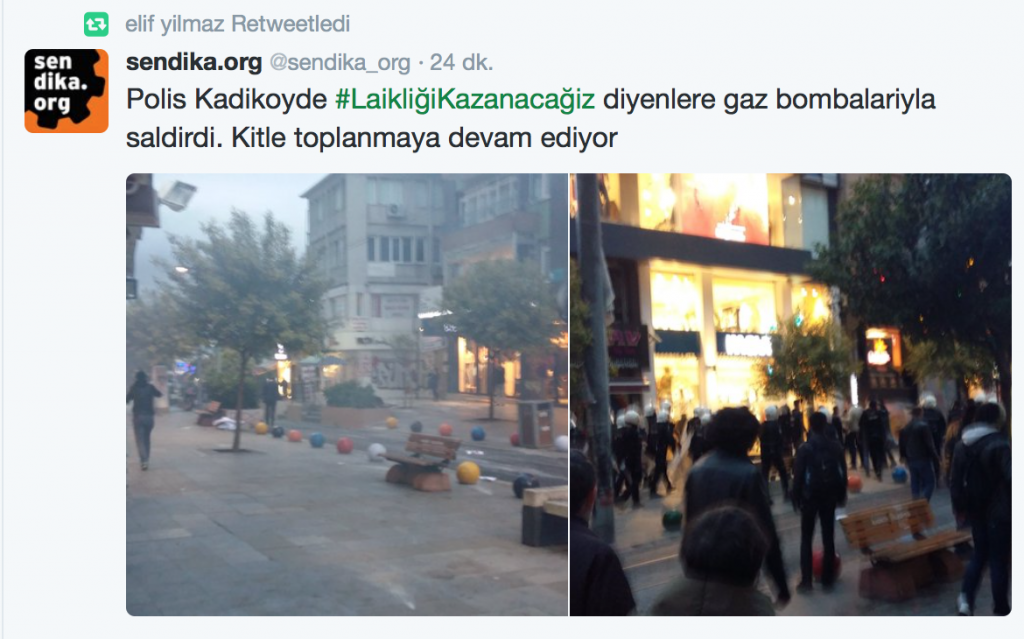Click the yellow ball in left photo
Image resolution: width=1024 pixels, height=639 pixels.
pyautogui.click(x=468, y=472)
